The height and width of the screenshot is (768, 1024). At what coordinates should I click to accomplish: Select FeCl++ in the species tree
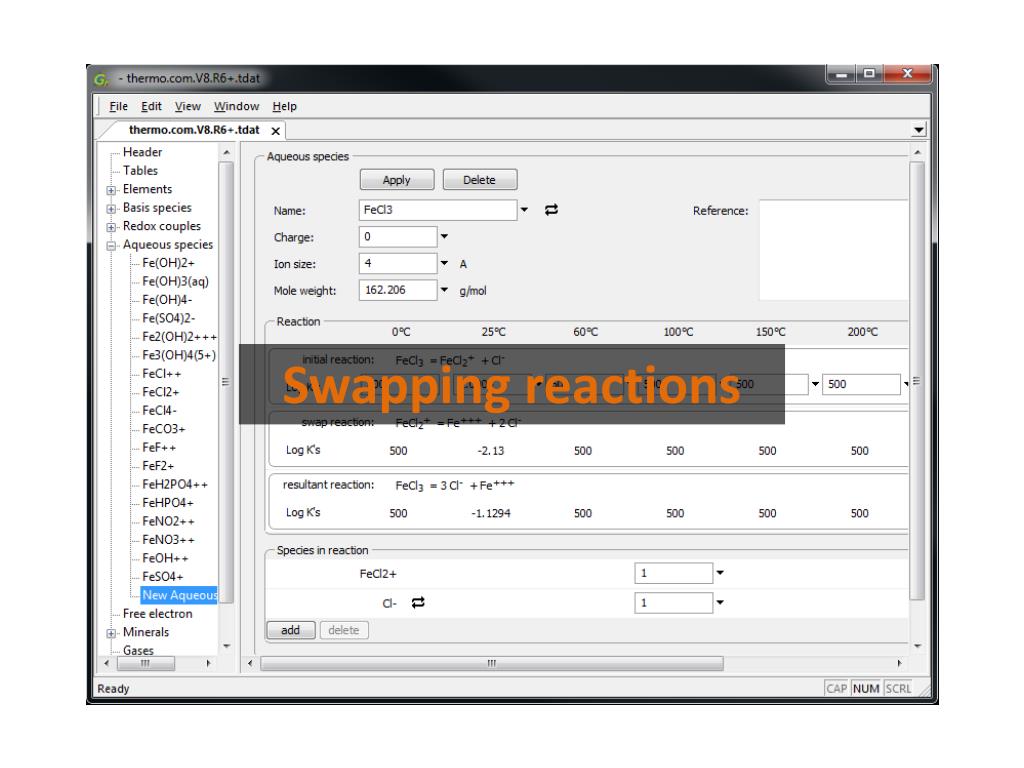pos(161,374)
